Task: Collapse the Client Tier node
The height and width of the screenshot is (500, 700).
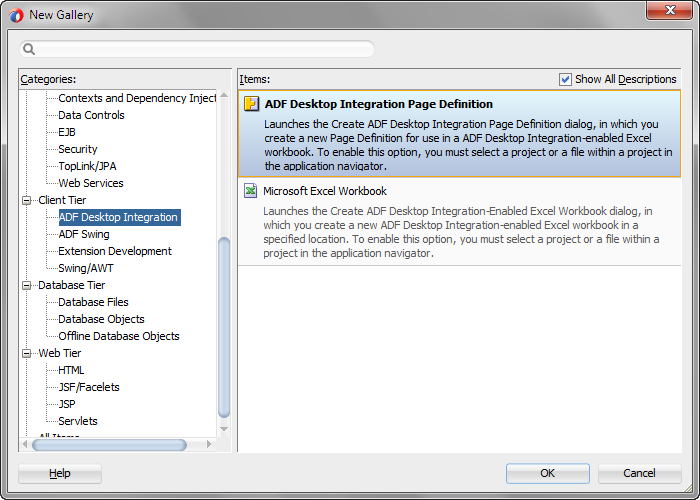Action: pos(27,200)
